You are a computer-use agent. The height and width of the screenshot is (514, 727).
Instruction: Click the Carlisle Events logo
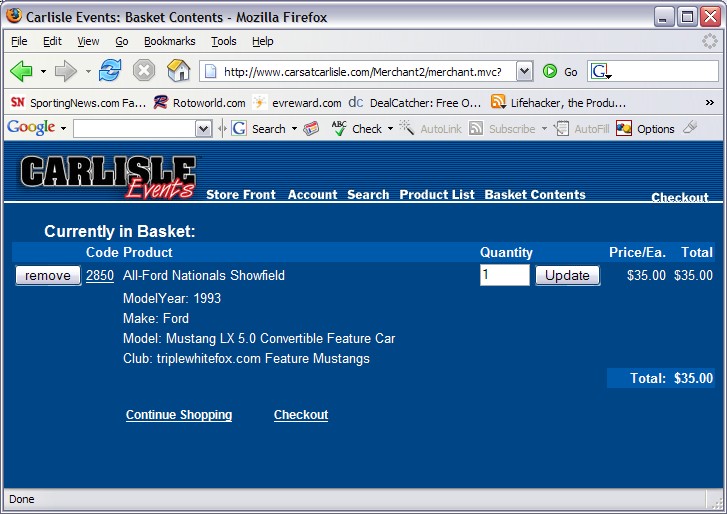coord(108,177)
